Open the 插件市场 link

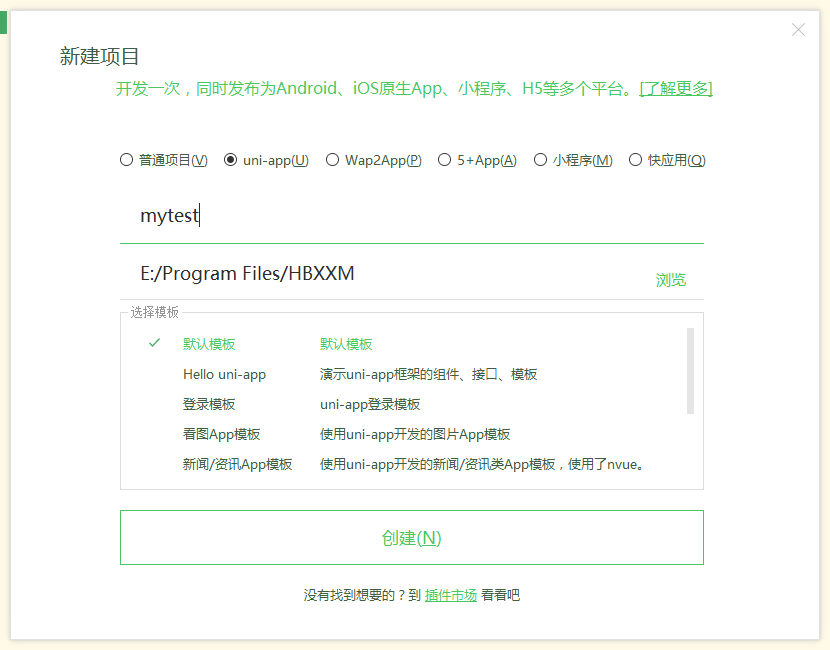point(450,595)
